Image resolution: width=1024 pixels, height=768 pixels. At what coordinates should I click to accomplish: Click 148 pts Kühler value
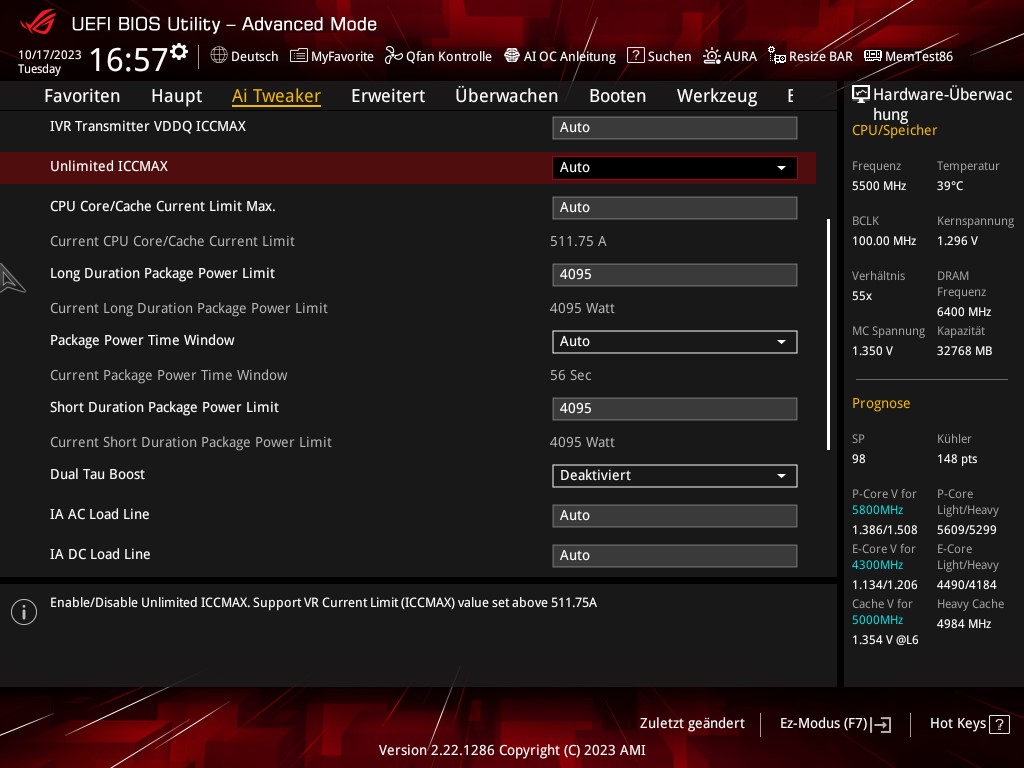pyautogui.click(x=957, y=459)
